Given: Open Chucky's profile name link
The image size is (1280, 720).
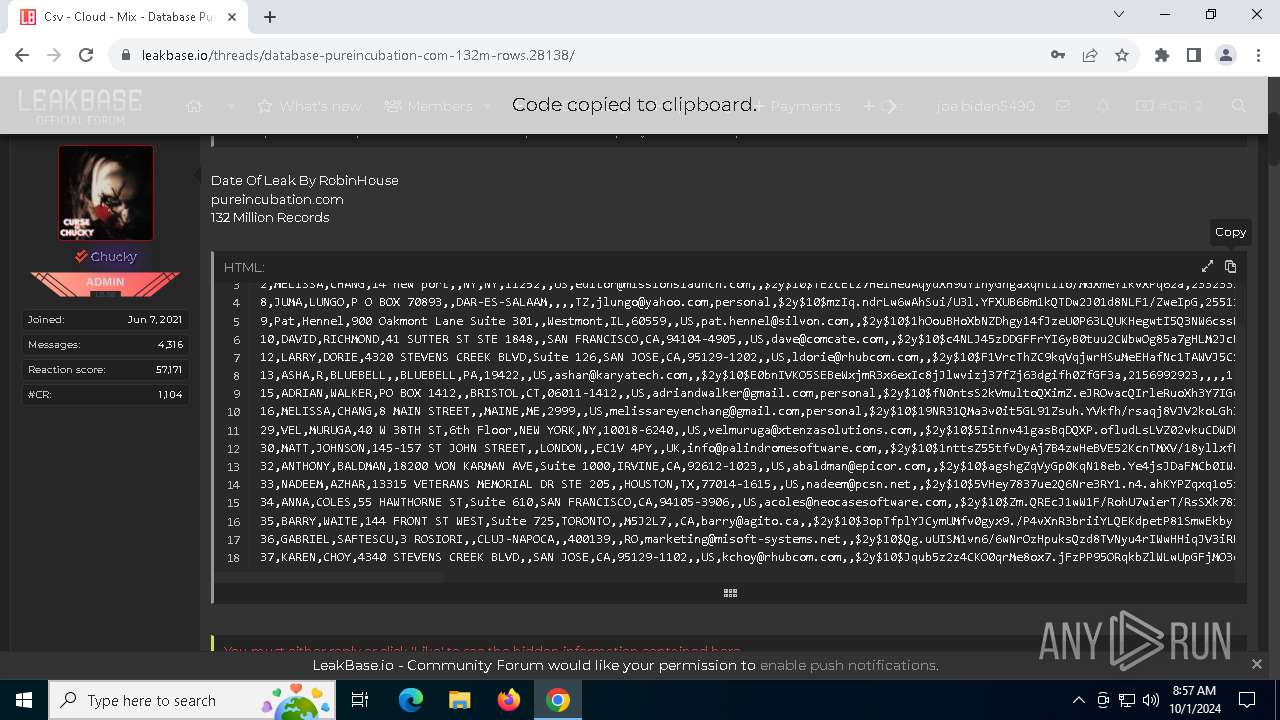Looking at the screenshot, I should pyautogui.click(x=113, y=257).
